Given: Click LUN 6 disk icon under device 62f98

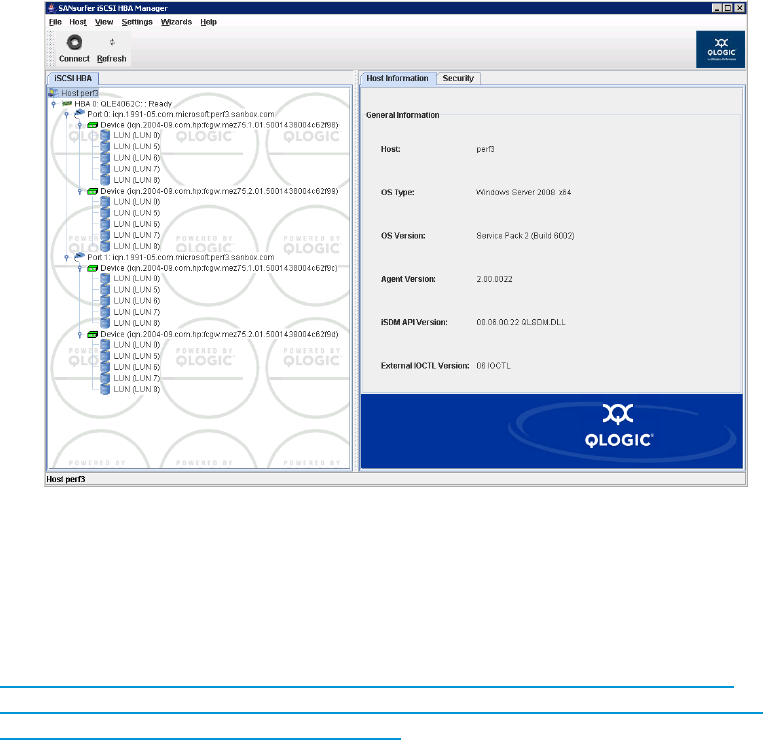Looking at the screenshot, I should [105, 158].
